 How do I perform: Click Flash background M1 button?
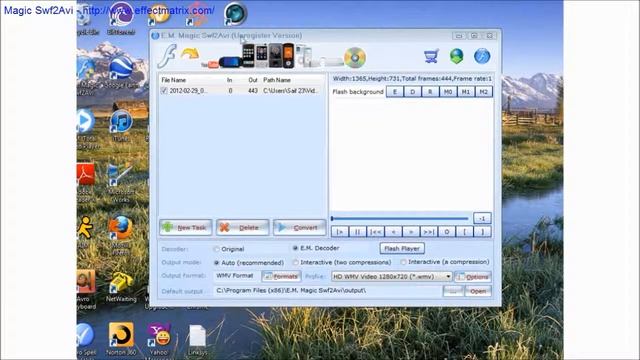coord(466,92)
